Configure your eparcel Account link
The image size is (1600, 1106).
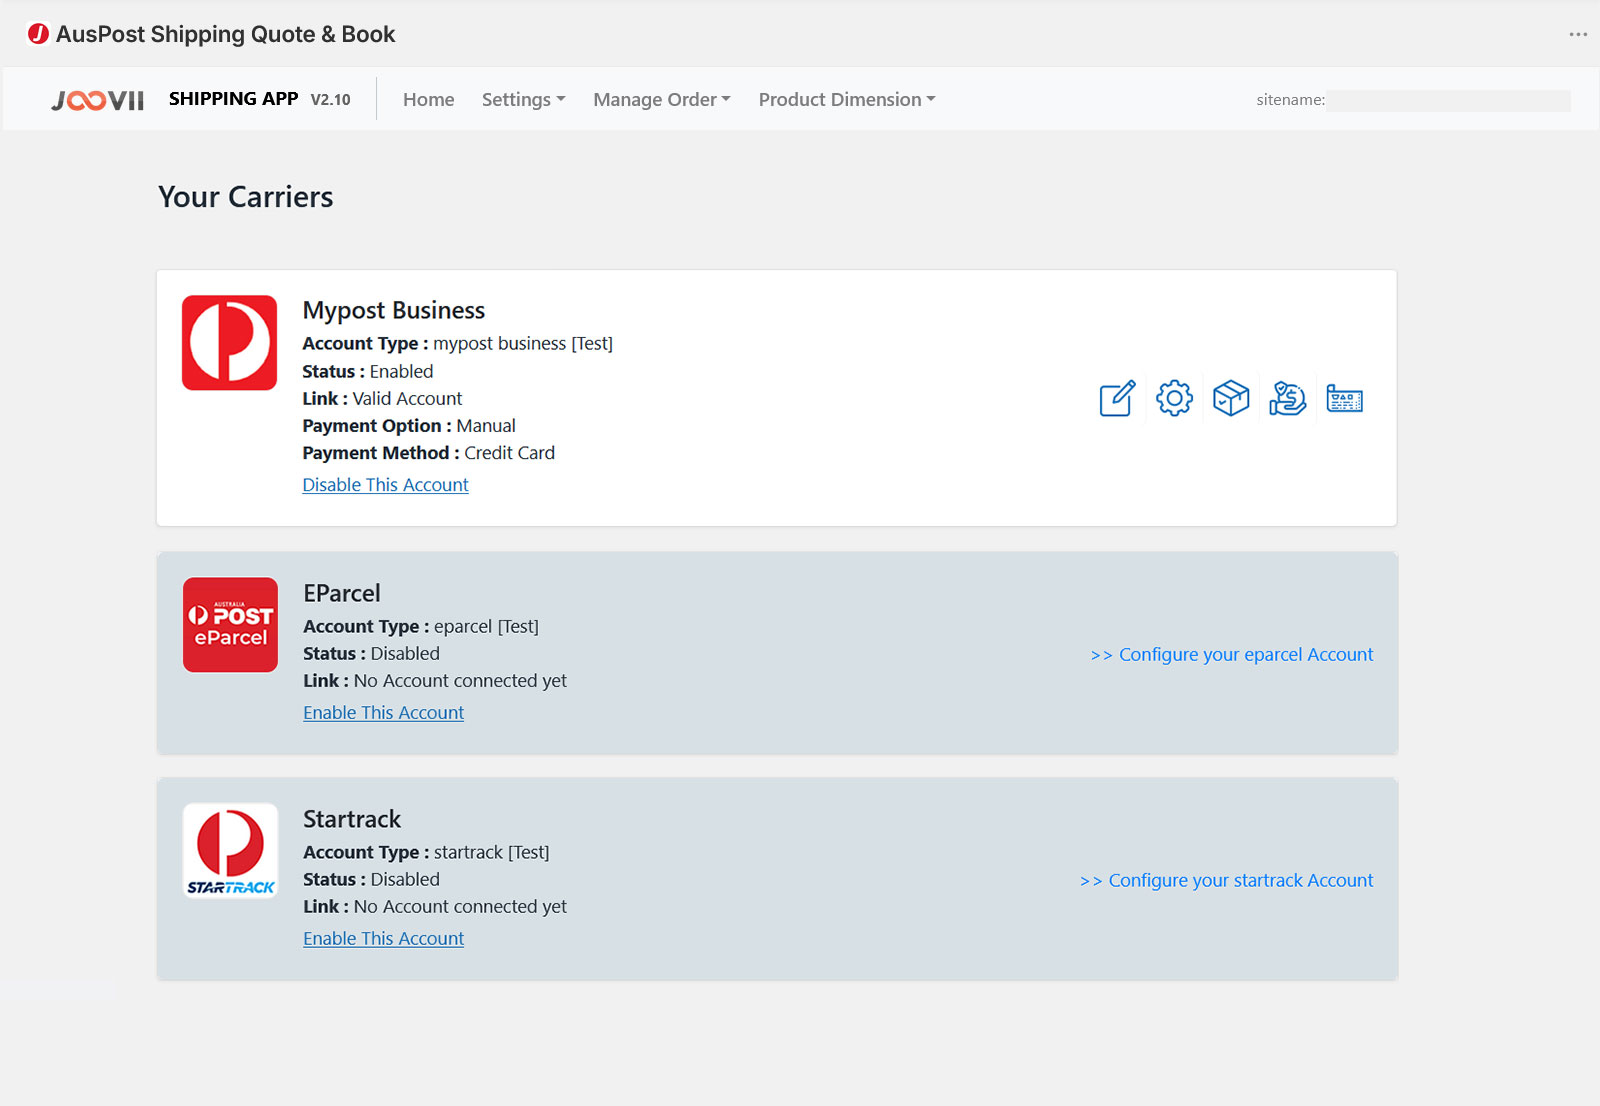[x=1232, y=655]
